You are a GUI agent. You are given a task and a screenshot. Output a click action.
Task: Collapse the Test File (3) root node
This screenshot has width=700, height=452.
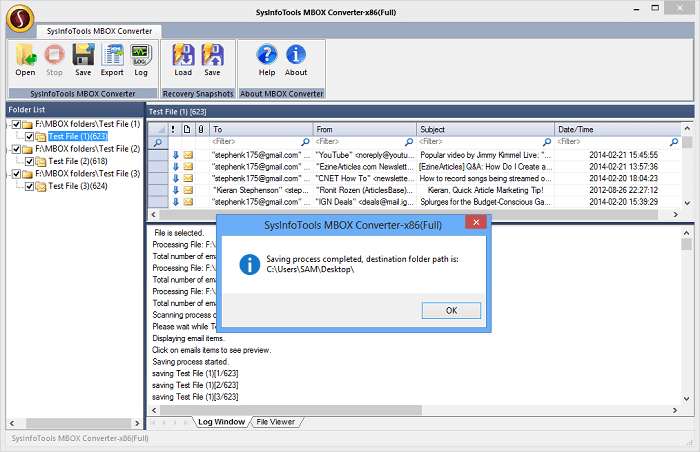click(8, 174)
